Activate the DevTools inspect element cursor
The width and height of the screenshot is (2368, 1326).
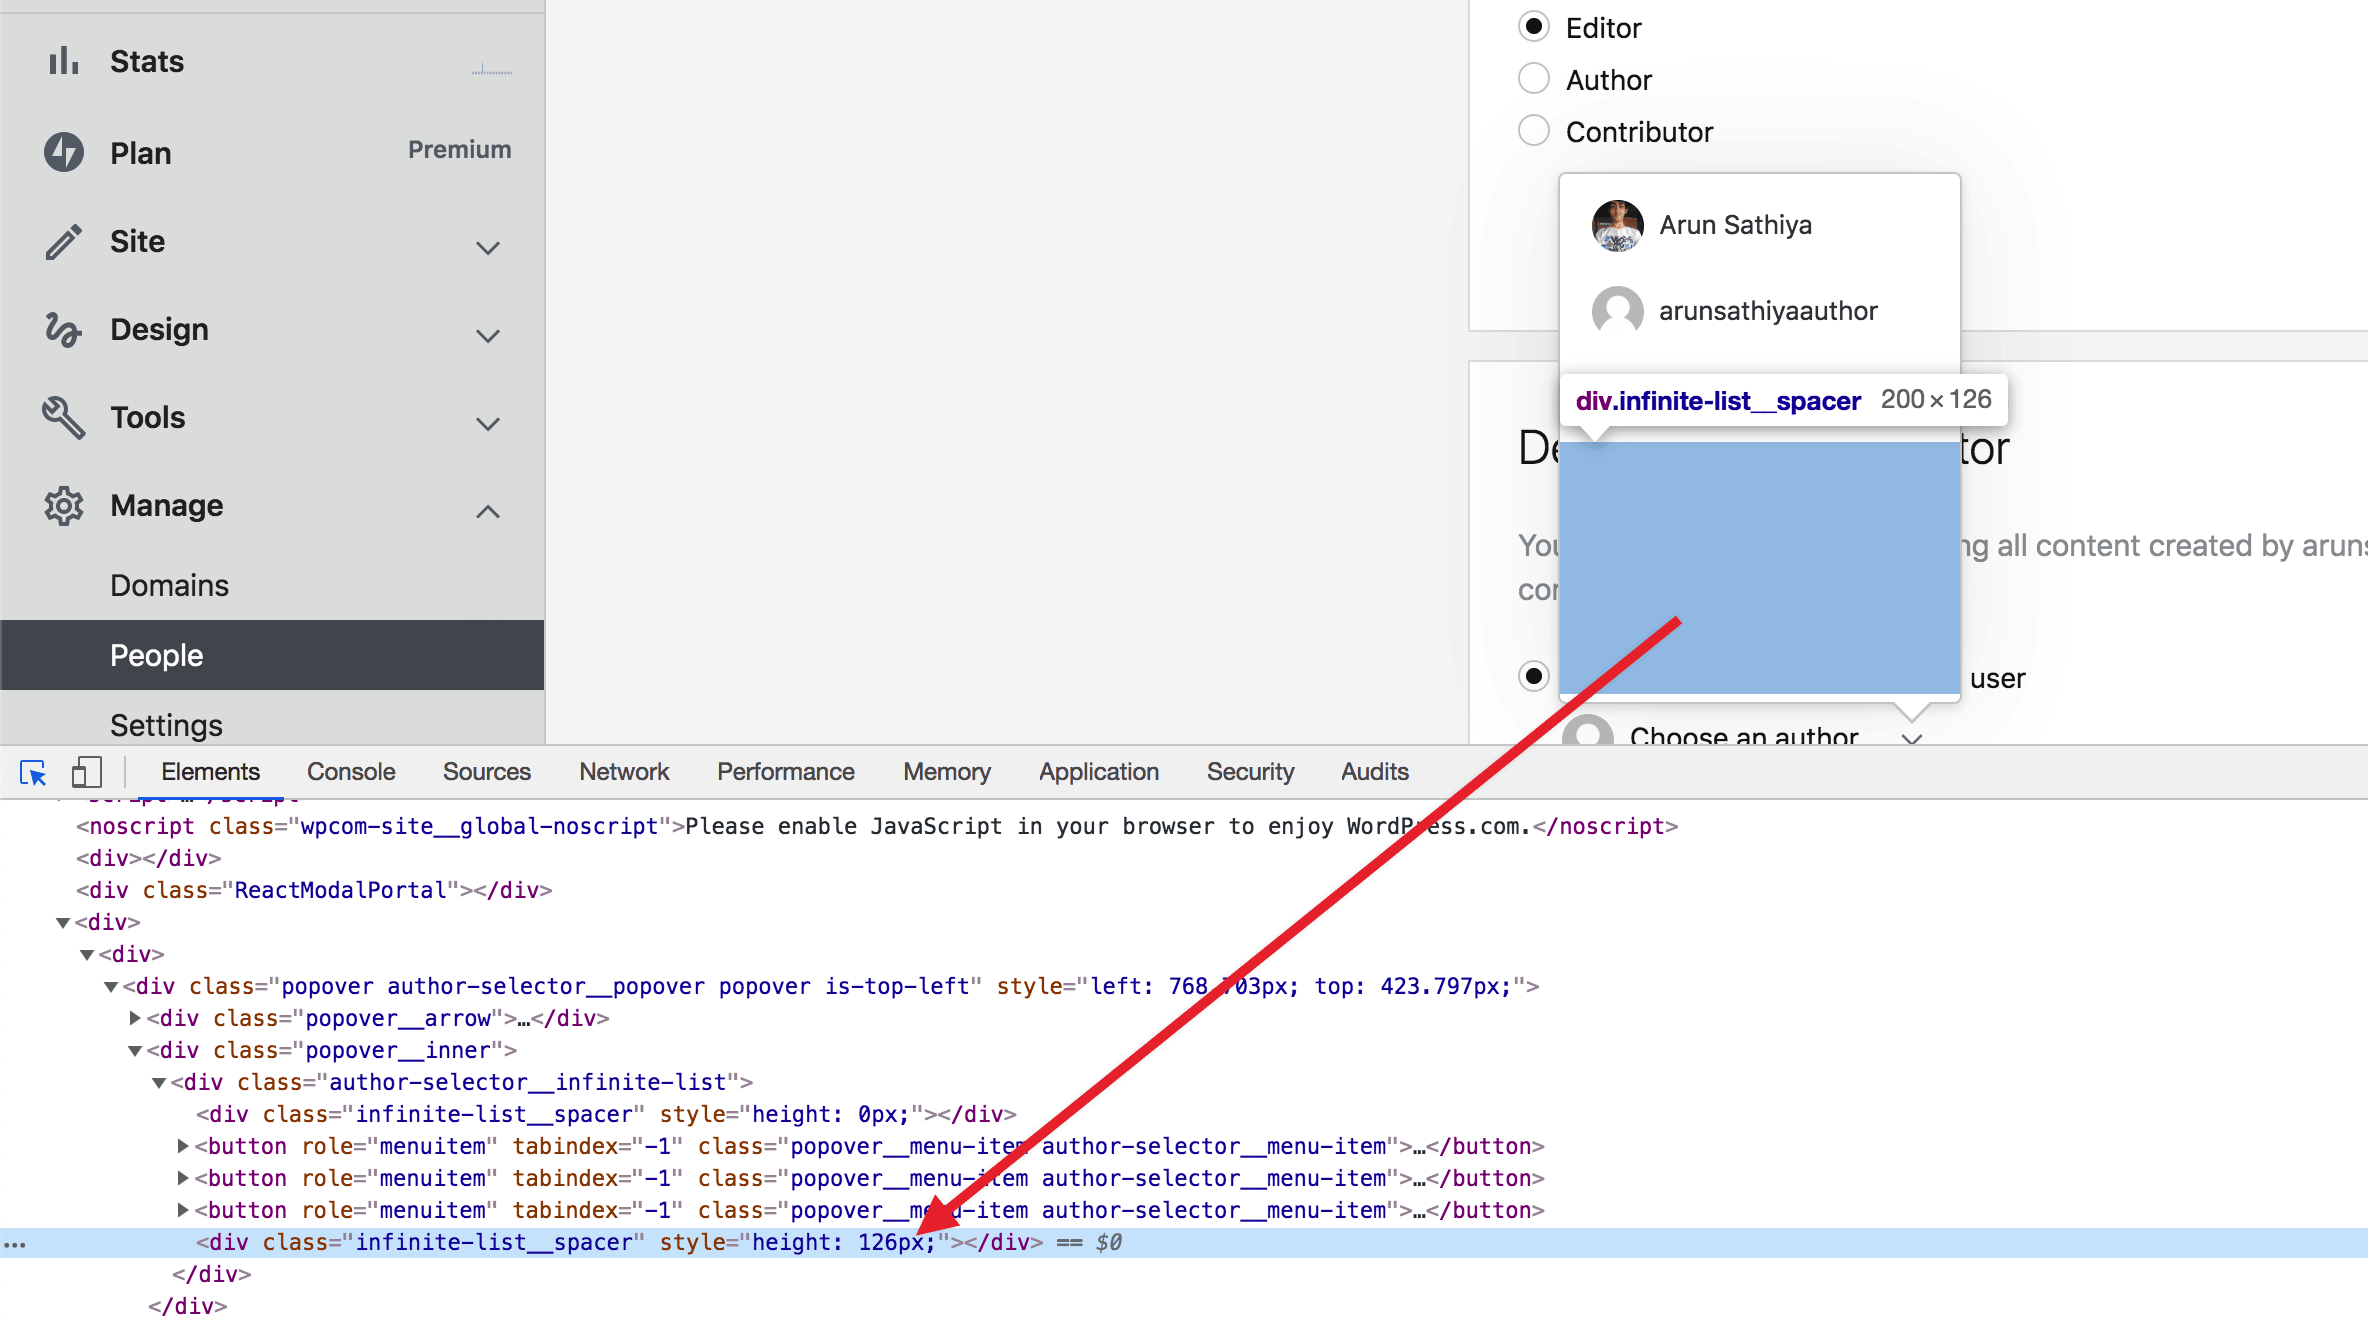tap(32, 771)
